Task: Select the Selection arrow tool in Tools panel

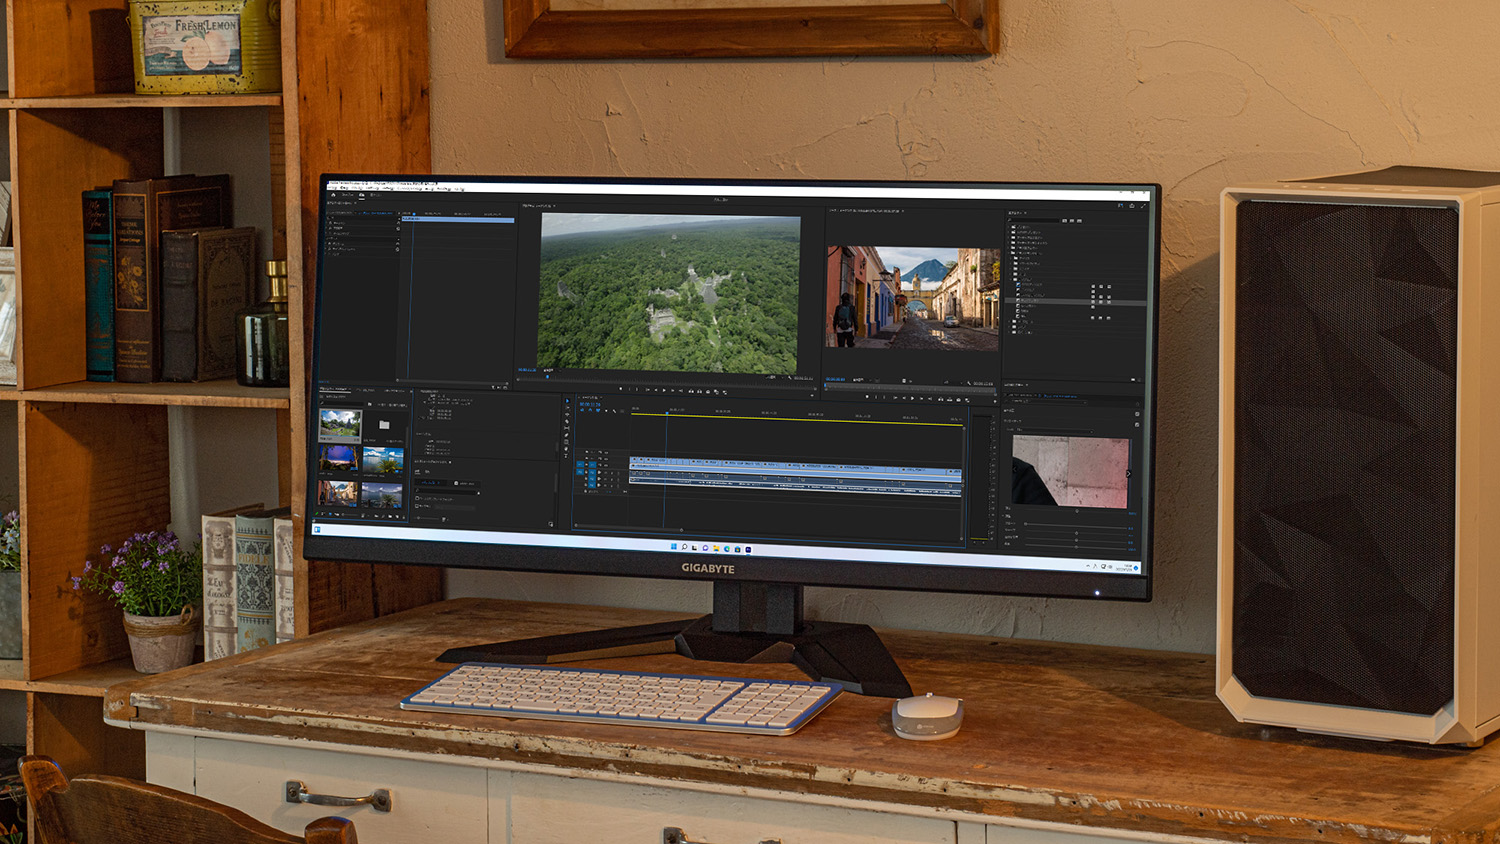Action: point(567,401)
